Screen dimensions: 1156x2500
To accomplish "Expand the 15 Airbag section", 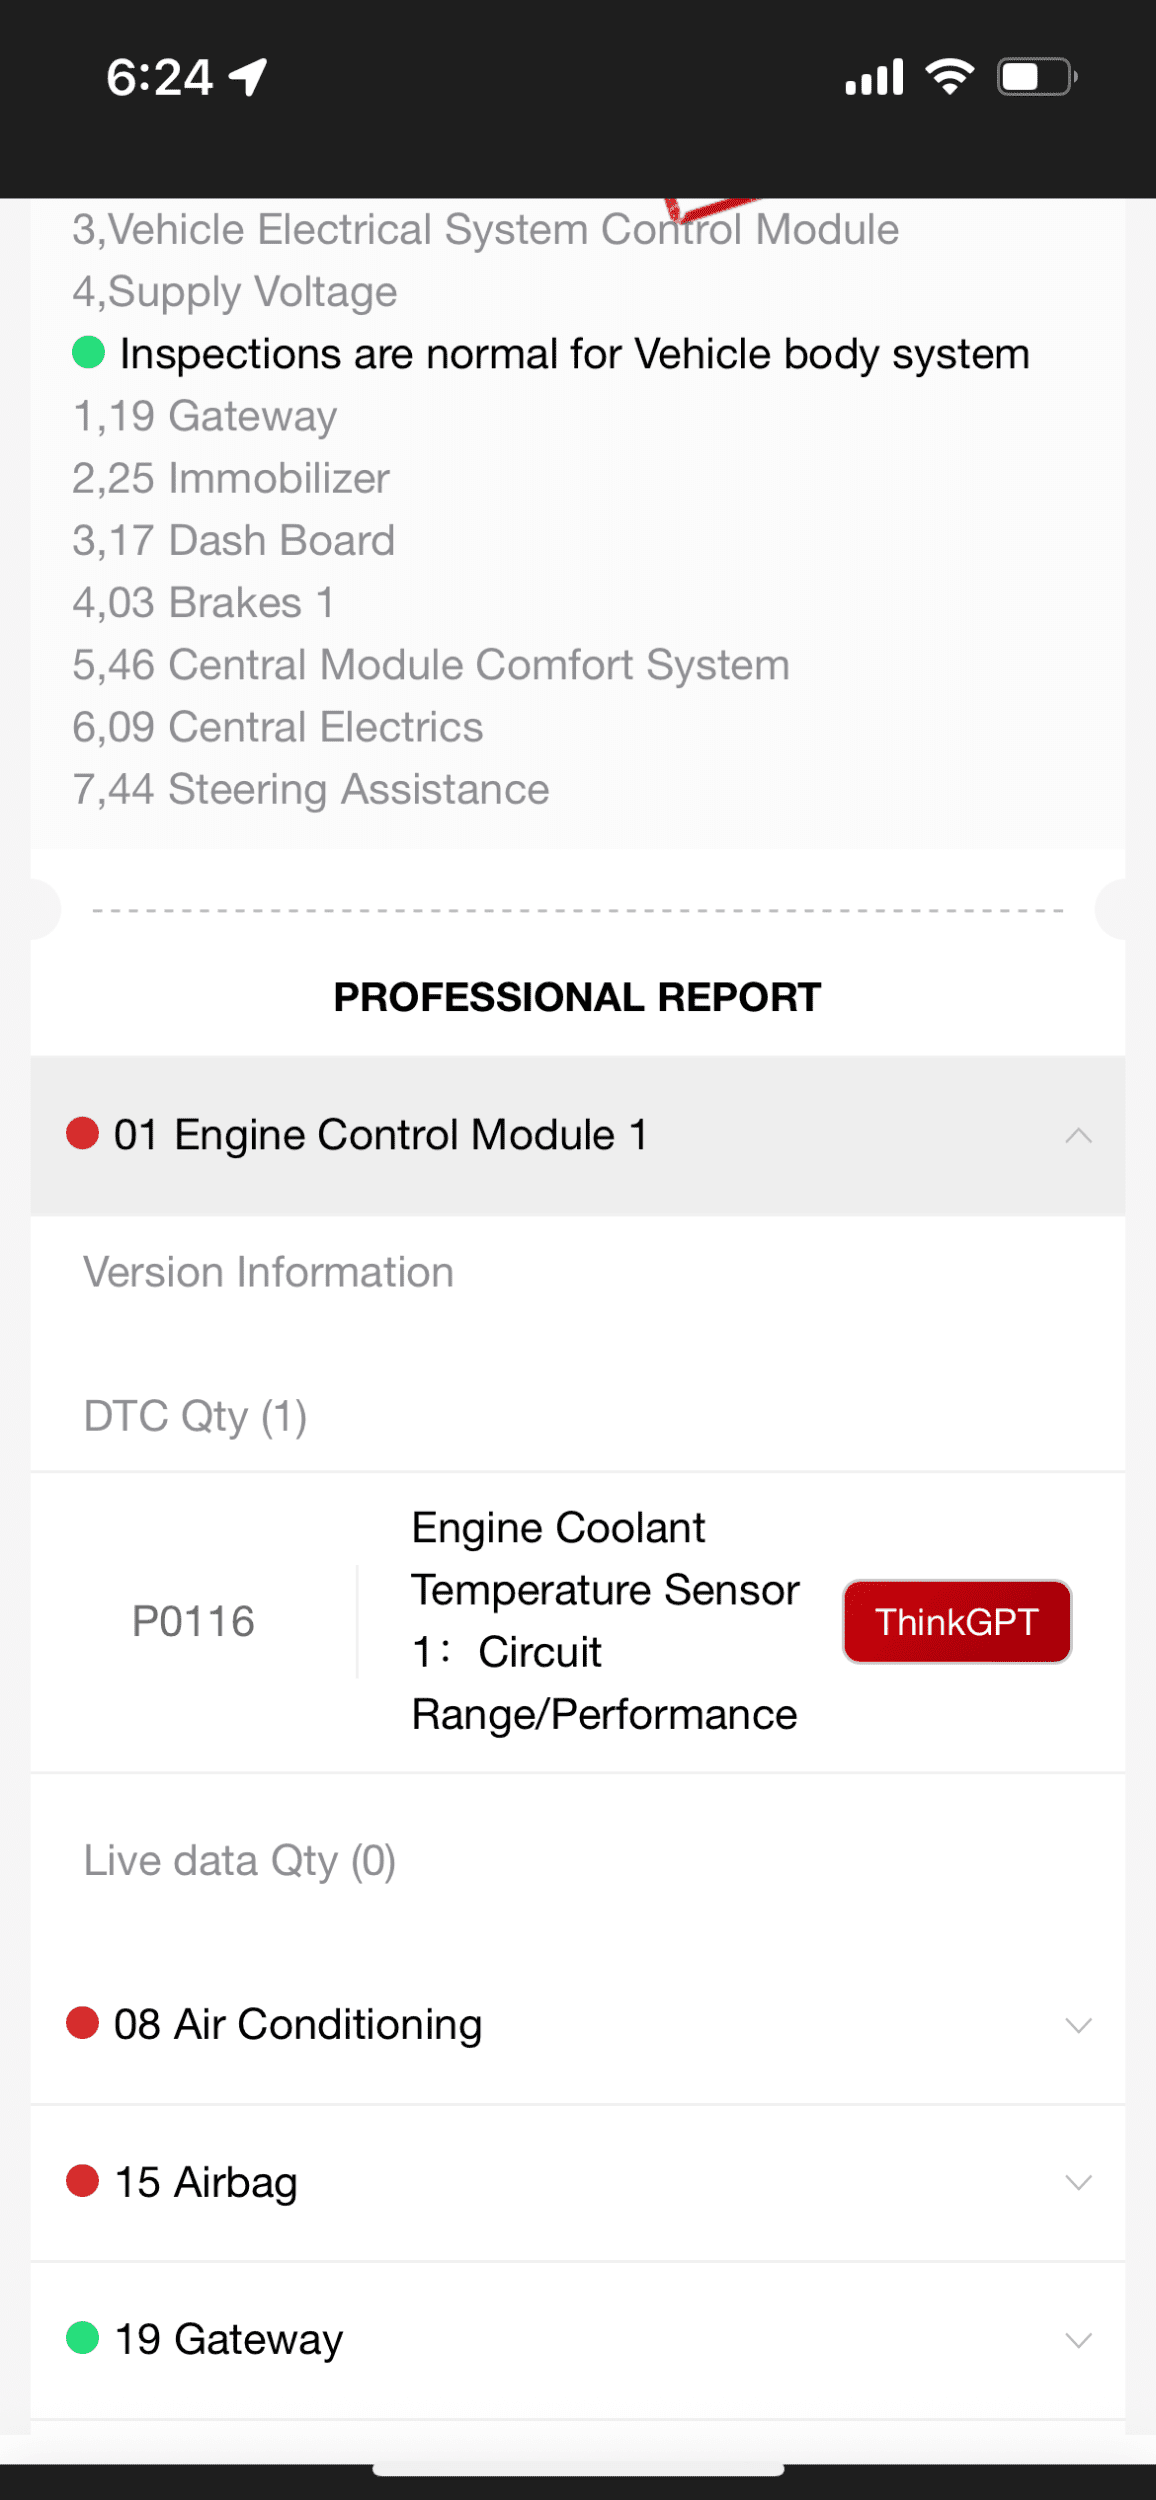I will (x=1078, y=2182).
